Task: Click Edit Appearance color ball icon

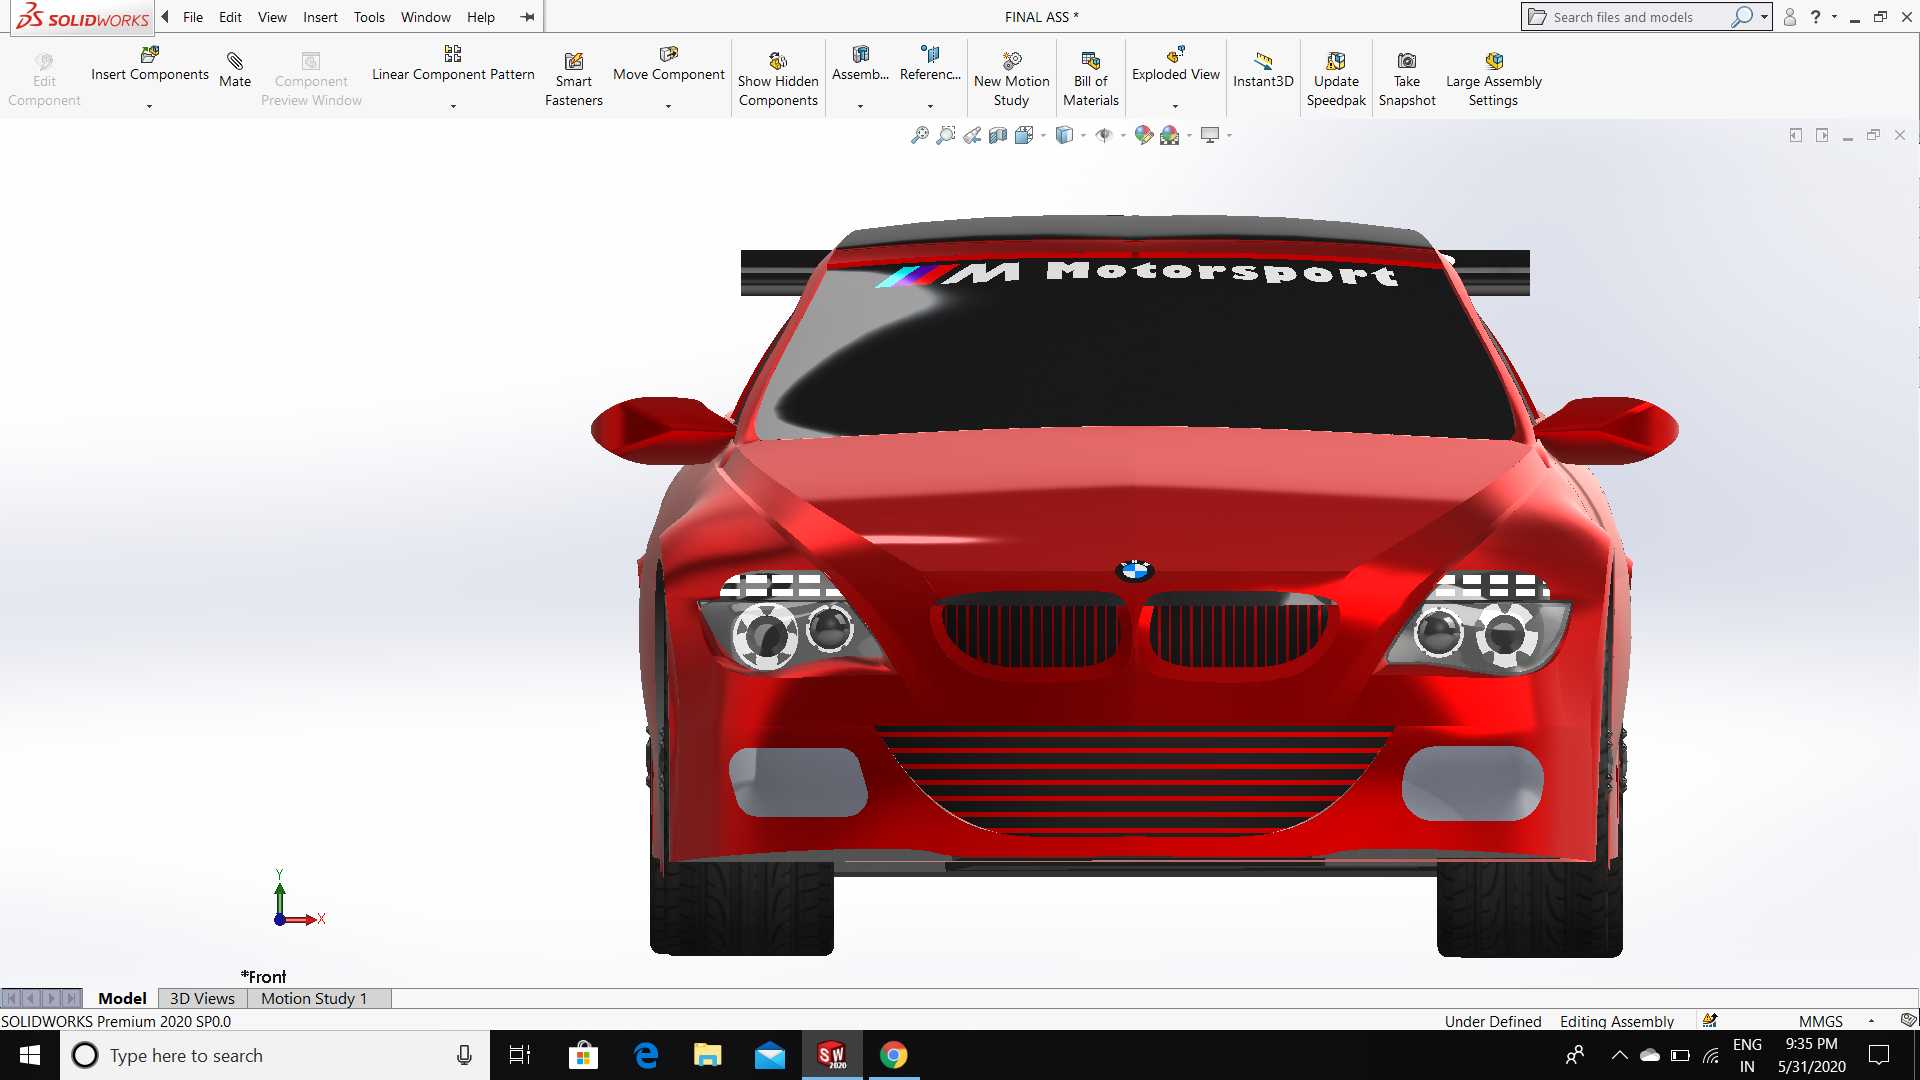Action: [1143, 135]
